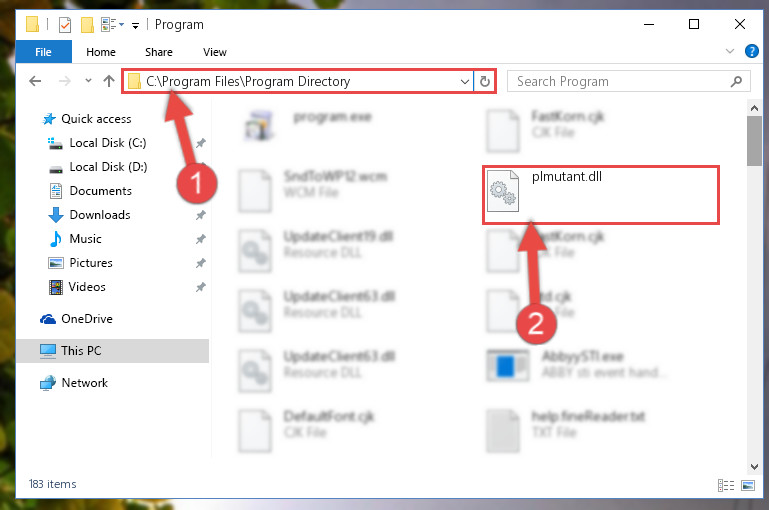Screen dimensions: 769x510
Task: Click the search magnifier icon
Action: (x=736, y=81)
